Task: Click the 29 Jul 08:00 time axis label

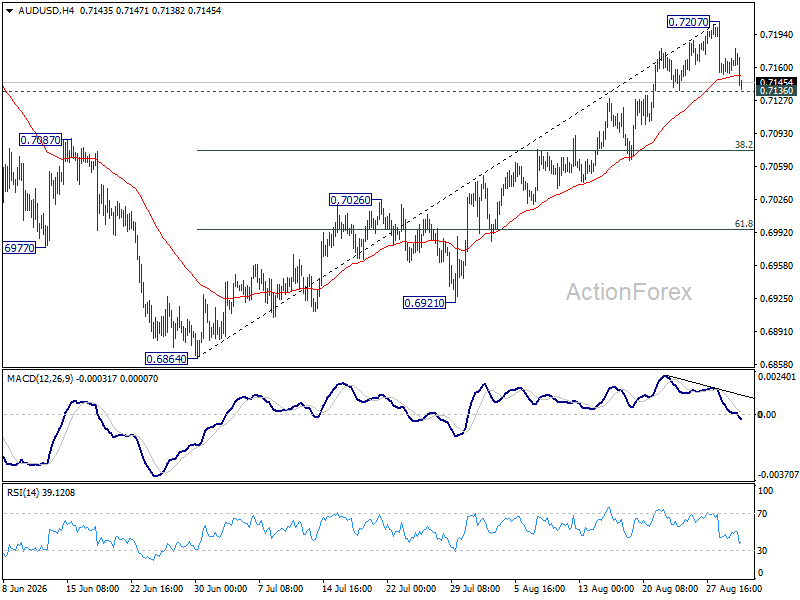Action: pyautogui.click(x=474, y=589)
